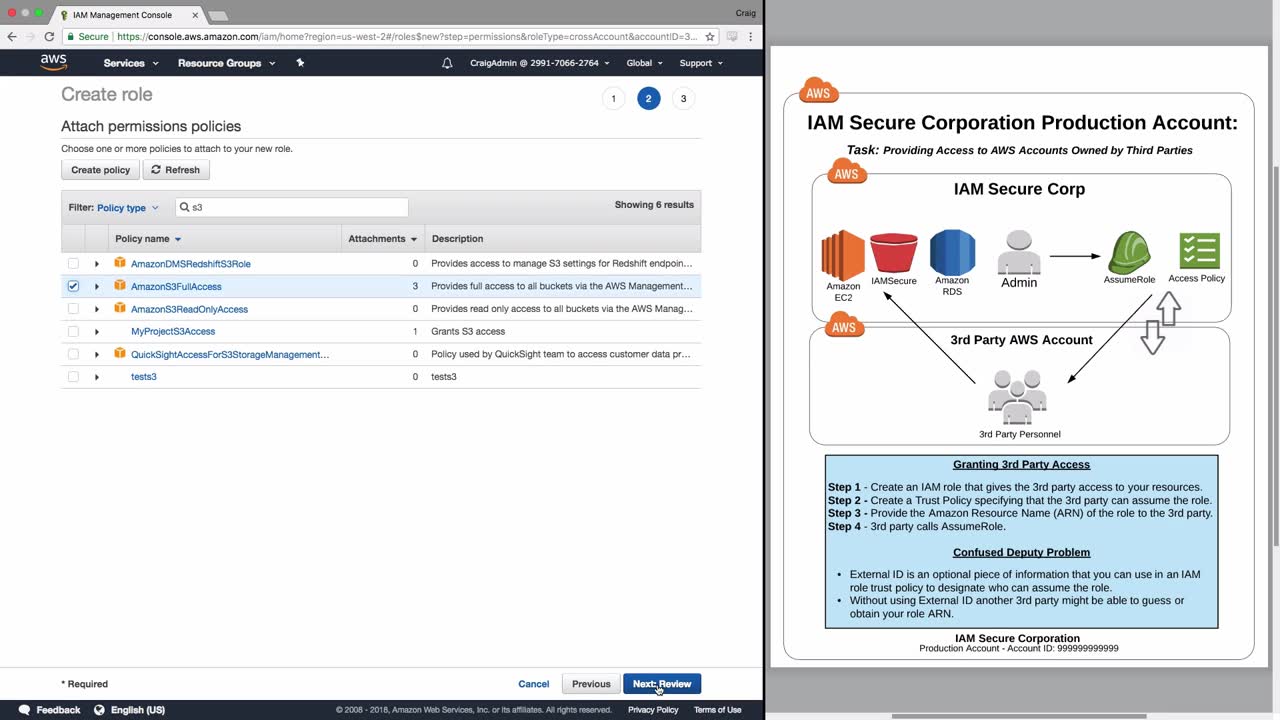
Task: Click the Next: Review button
Action: click(x=661, y=684)
